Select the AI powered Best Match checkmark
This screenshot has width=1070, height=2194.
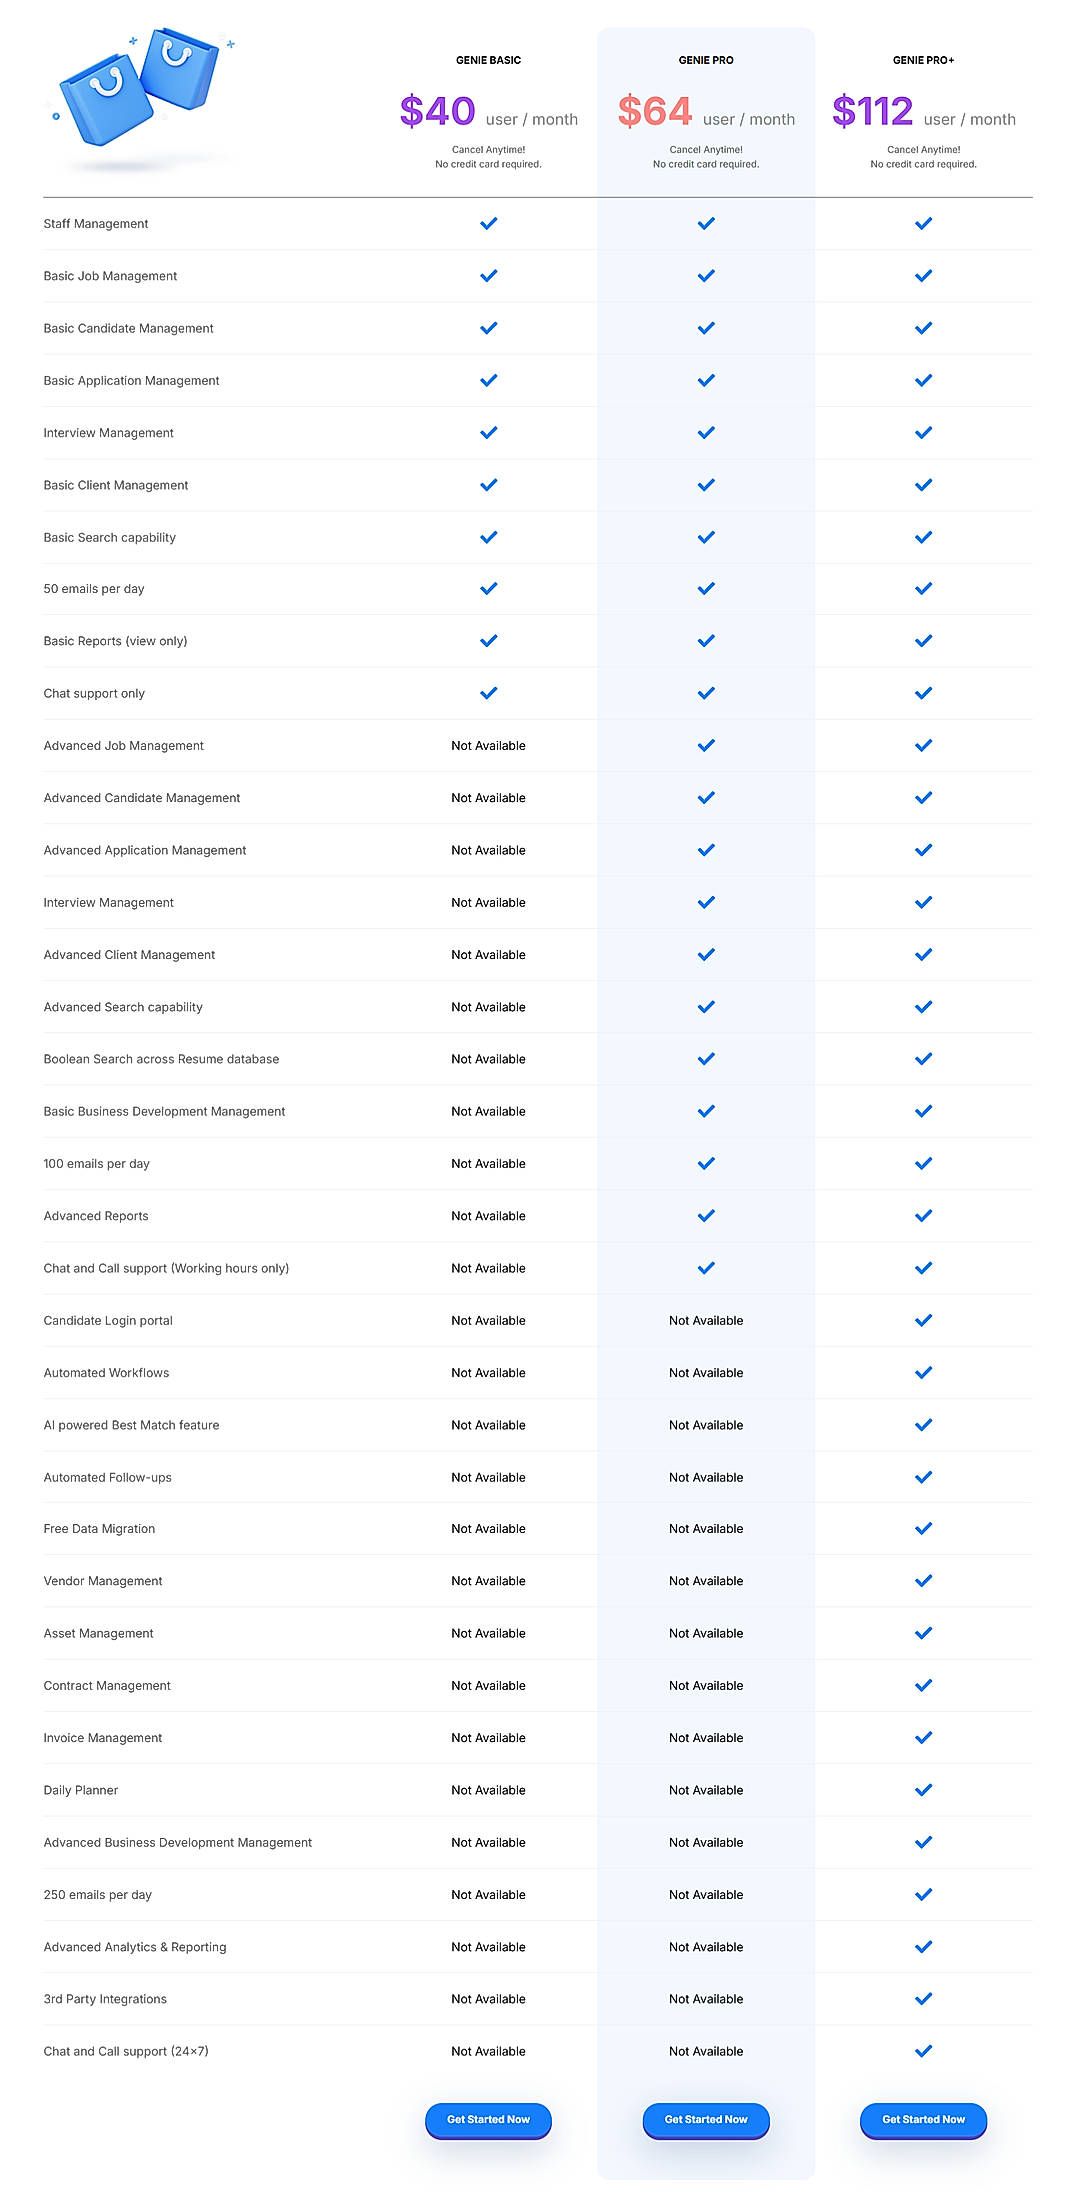[923, 1424]
